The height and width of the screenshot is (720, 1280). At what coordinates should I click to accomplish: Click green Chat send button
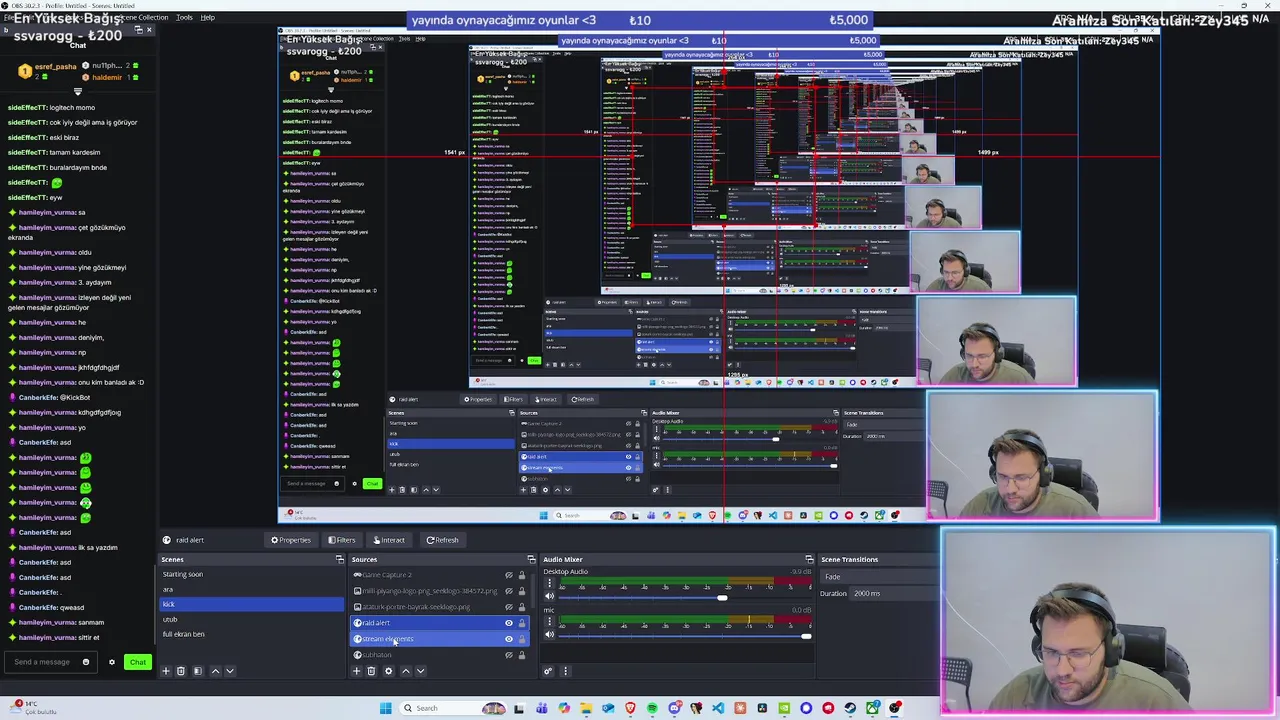click(x=138, y=662)
